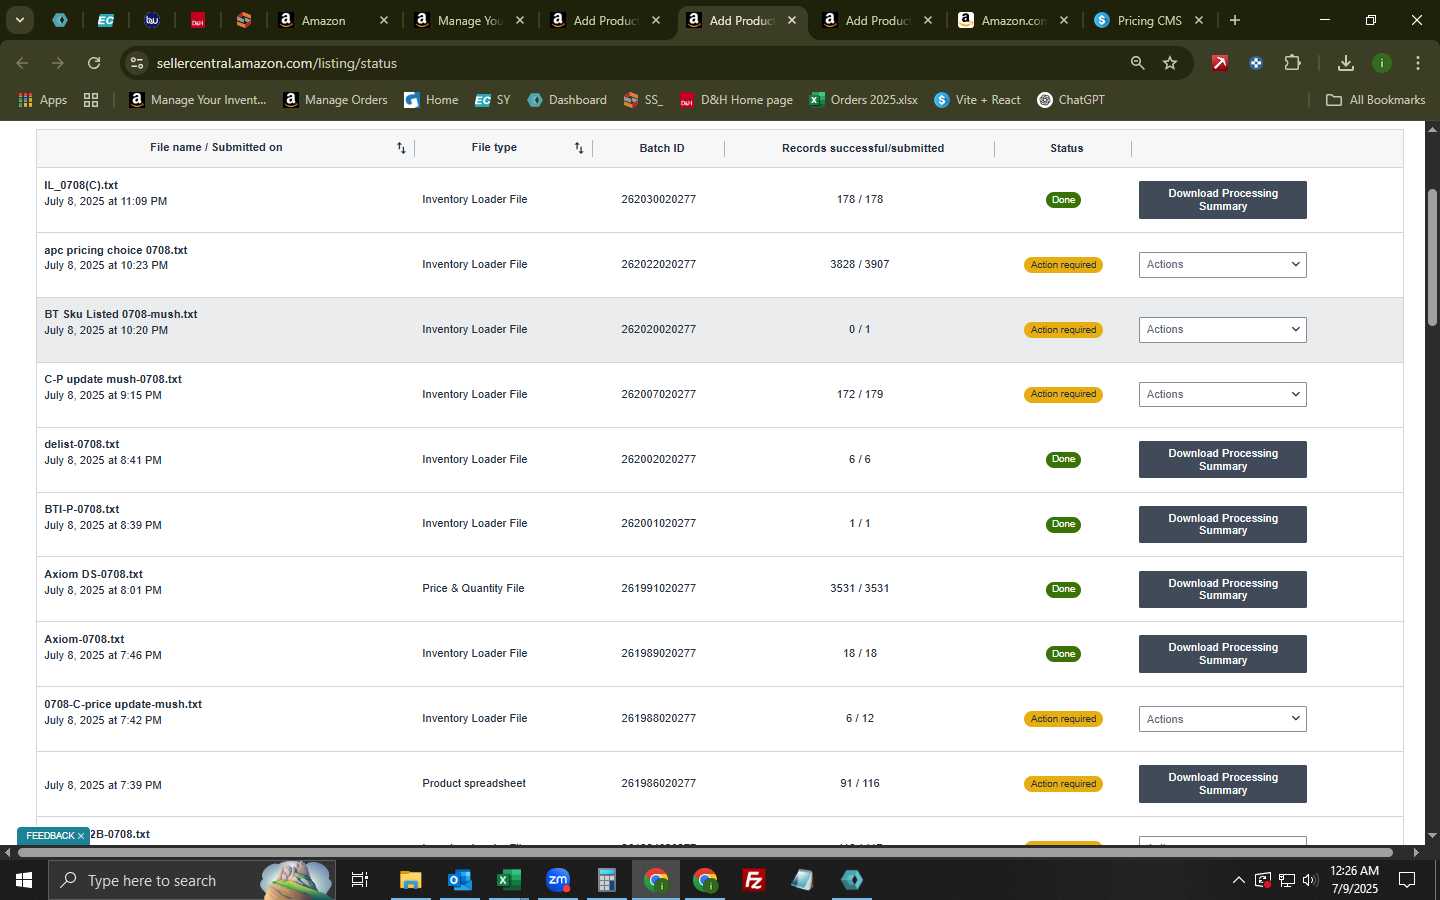Viewport: 1440px width, 900px height.
Task: Close the FEEDBACK widget with its X
Action: (x=81, y=836)
